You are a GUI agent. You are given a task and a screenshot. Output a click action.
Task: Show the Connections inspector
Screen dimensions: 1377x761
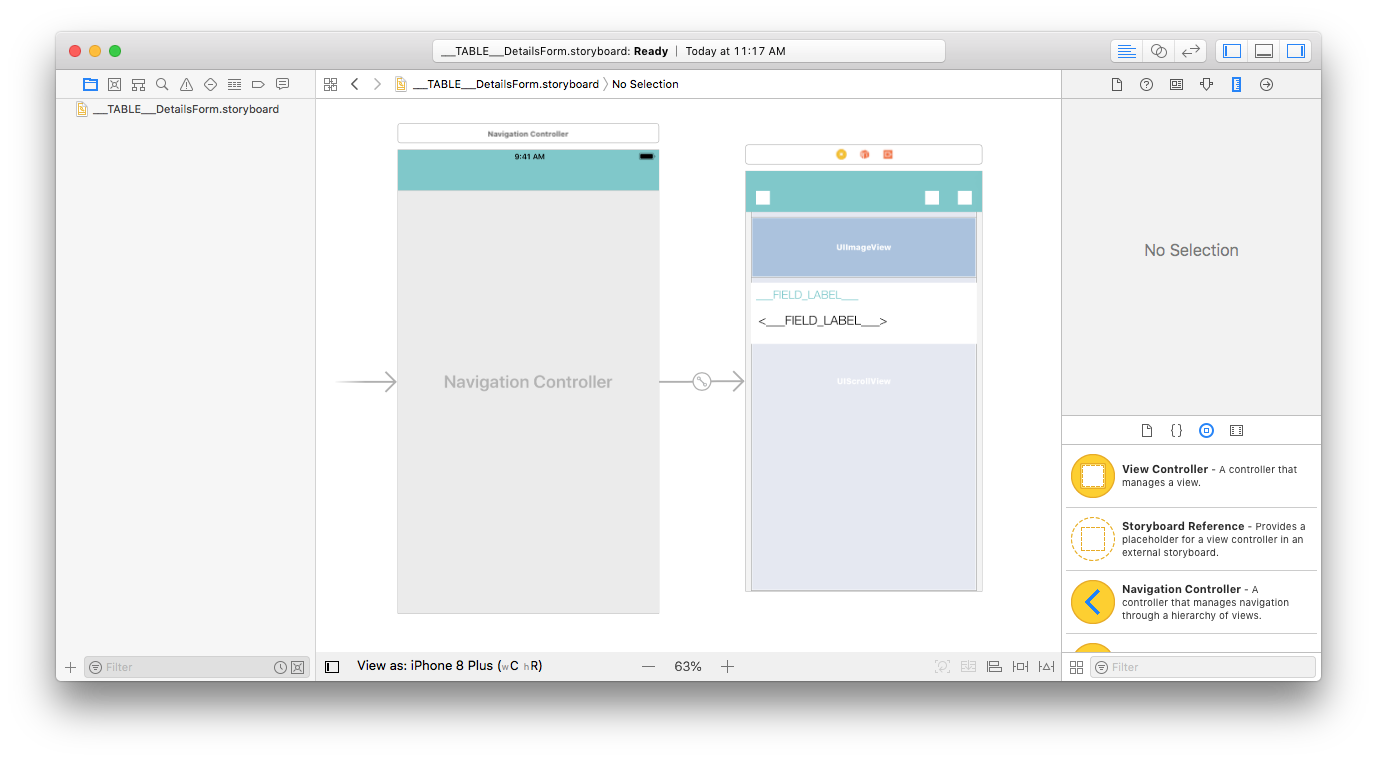(1266, 84)
